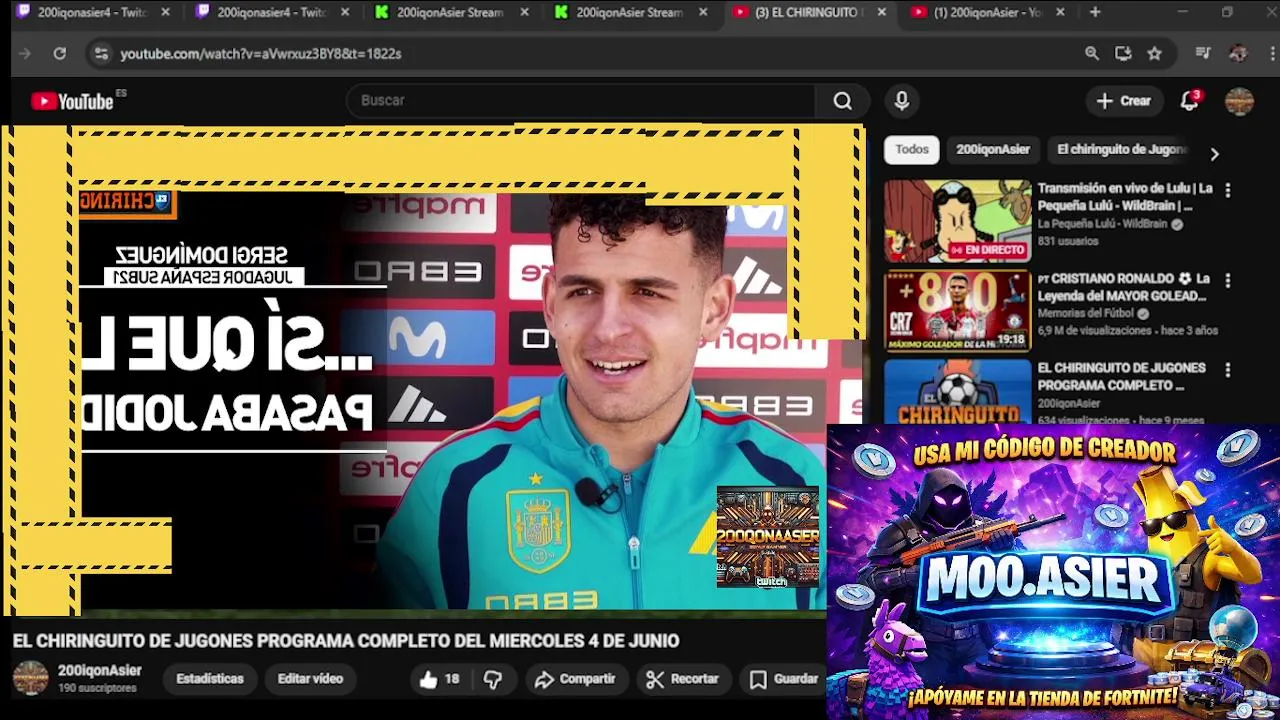The image size is (1280, 720).
Task: Open the 200iqonAsier channel avatar below video
Action: 30,678
